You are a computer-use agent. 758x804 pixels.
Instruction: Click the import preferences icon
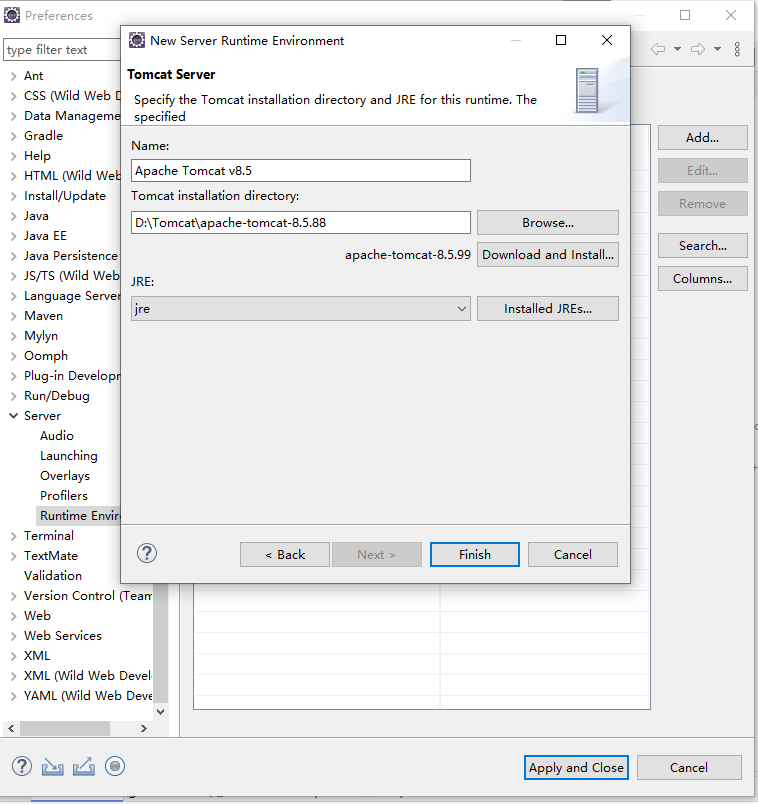(52, 767)
